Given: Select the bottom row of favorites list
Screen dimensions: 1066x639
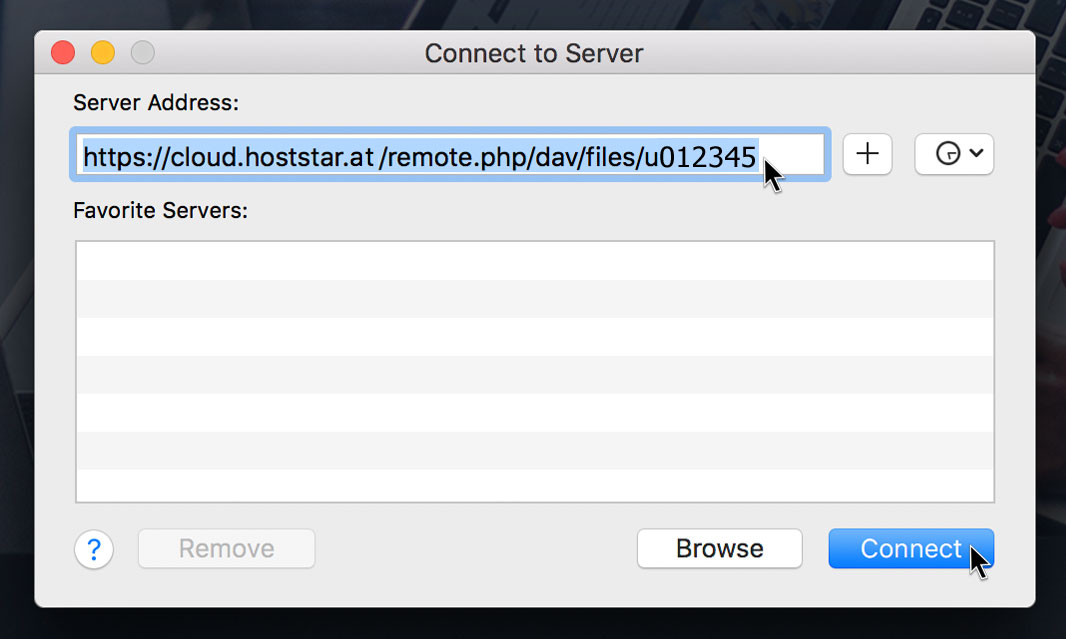Looking at the screenshot, I should point(535,485).
